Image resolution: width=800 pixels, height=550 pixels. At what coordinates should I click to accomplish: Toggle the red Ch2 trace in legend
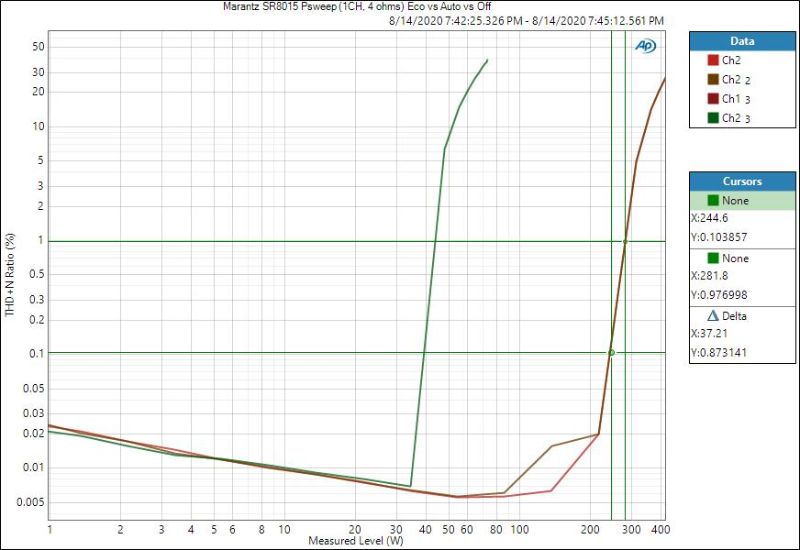tap(712, 61)
